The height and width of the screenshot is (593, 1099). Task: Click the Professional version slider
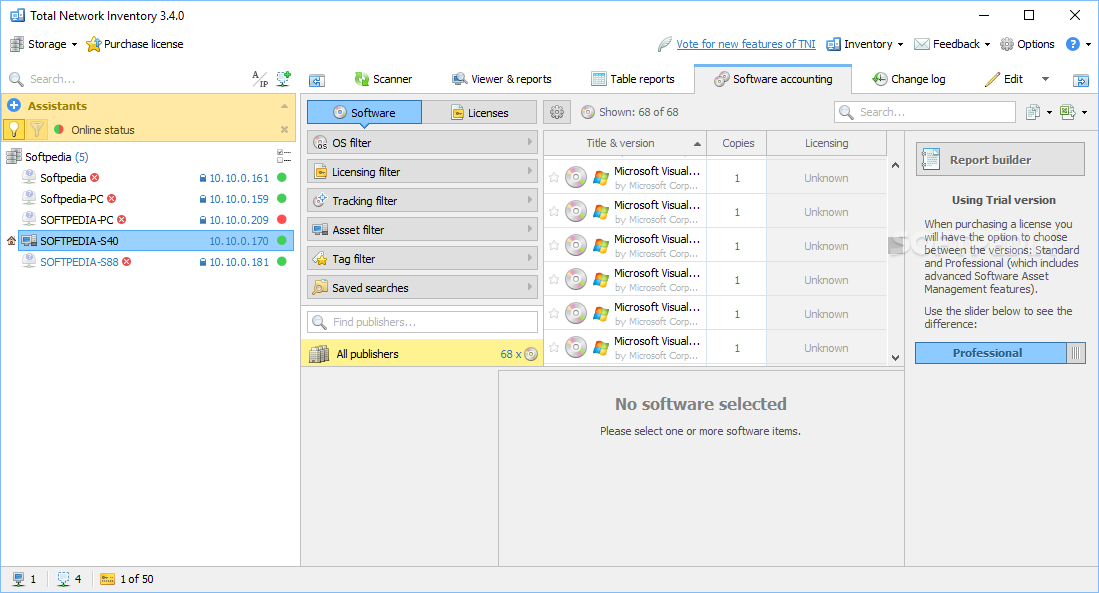pyautogui.click(x=1000, y=353)
